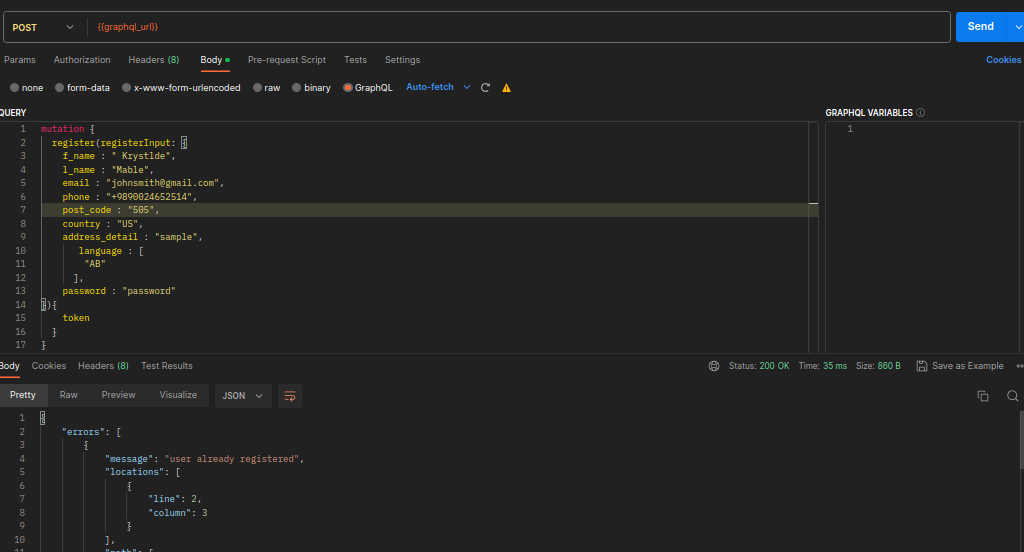Click the address_detail "sample" line
The height and width of the screenshot is (552, 1024).
click(x=132, y=236)
